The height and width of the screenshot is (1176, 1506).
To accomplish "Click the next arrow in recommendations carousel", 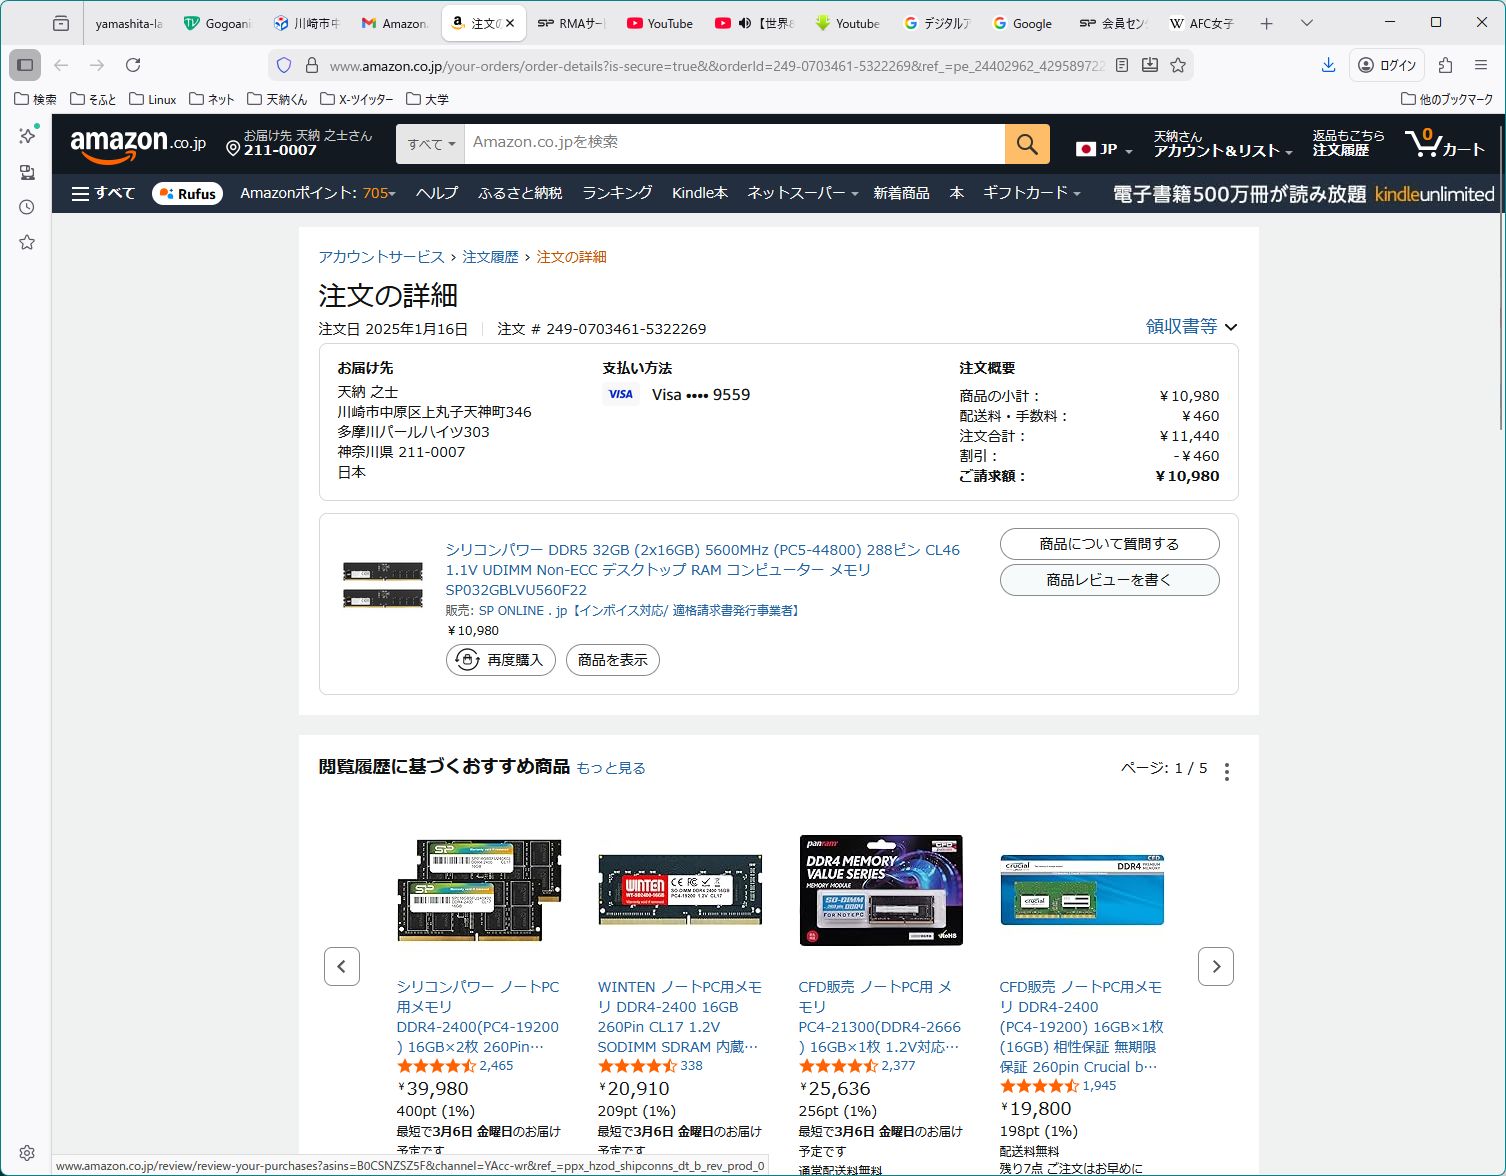I will [1215, 966].
